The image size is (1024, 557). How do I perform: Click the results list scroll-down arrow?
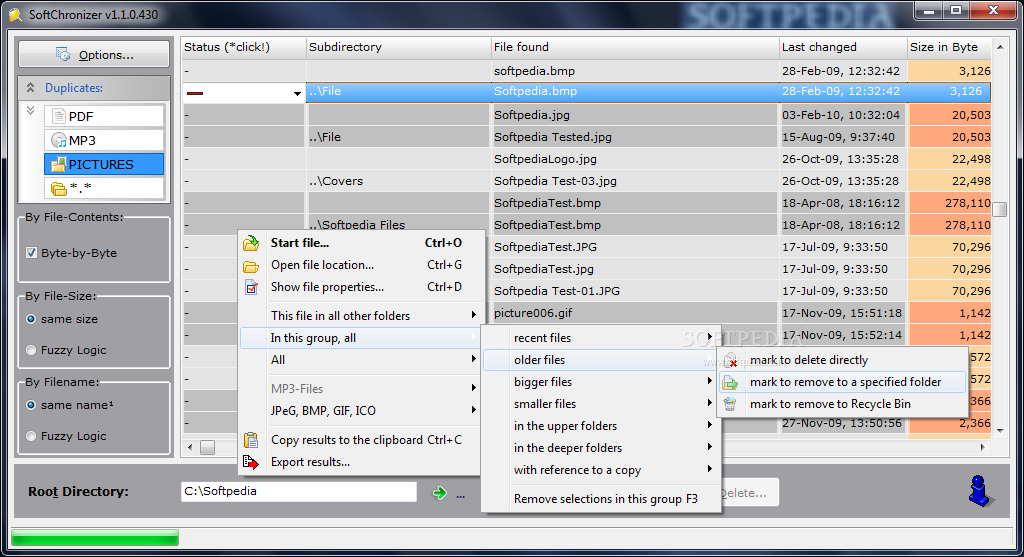(x=1000, y=430)
